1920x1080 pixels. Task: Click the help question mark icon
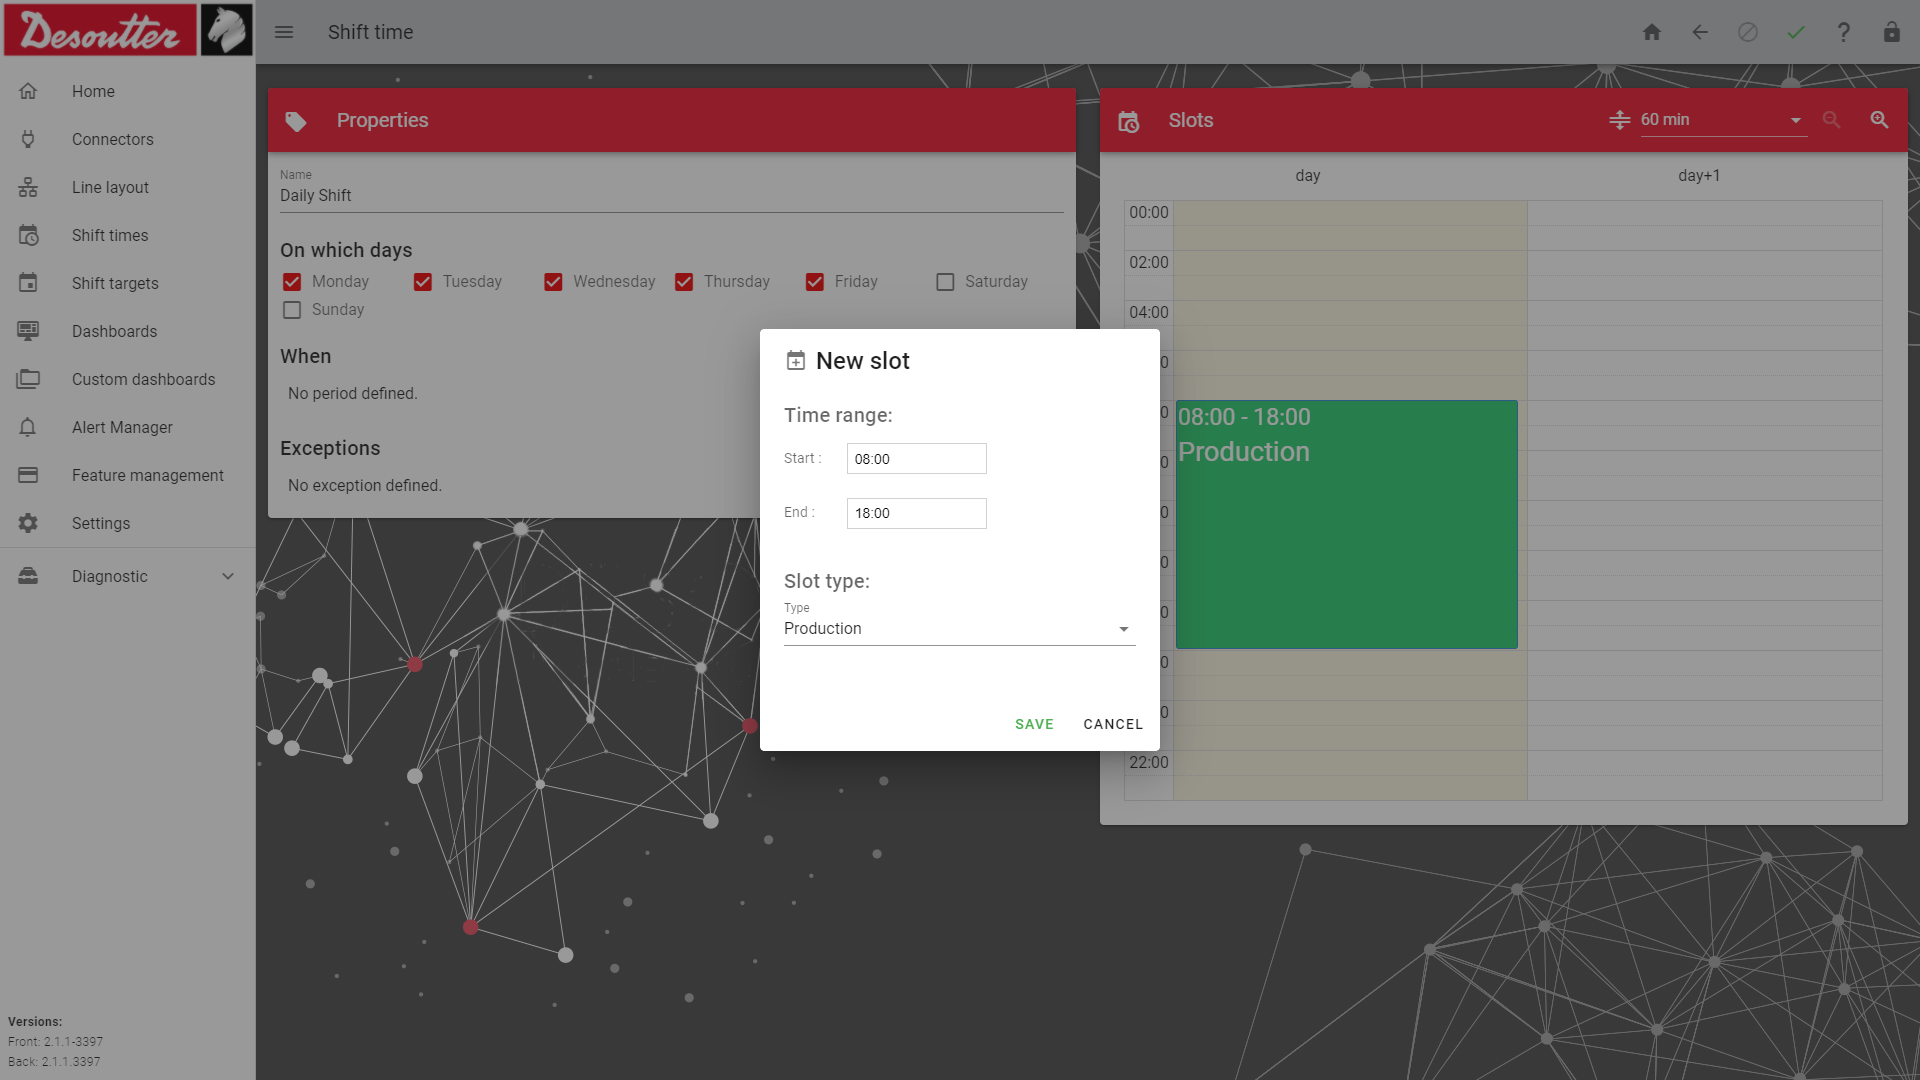click(1843, 32)
